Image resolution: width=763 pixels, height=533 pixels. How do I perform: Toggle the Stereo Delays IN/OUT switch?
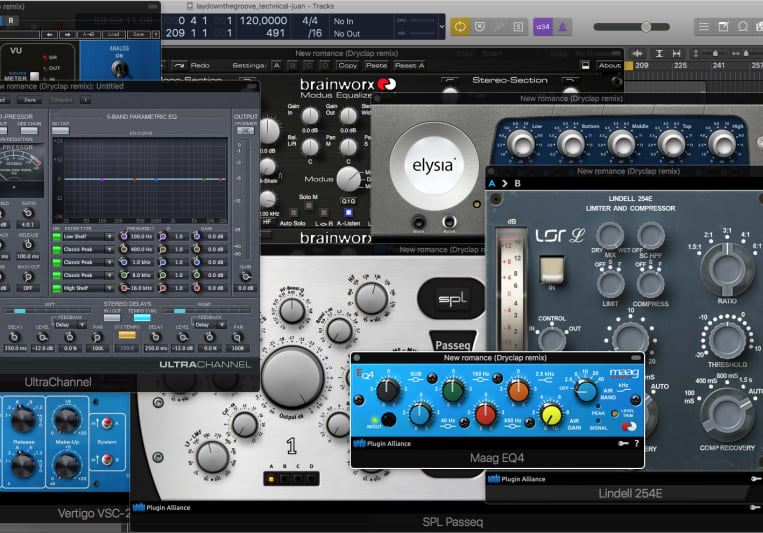[x=112, y=317]
